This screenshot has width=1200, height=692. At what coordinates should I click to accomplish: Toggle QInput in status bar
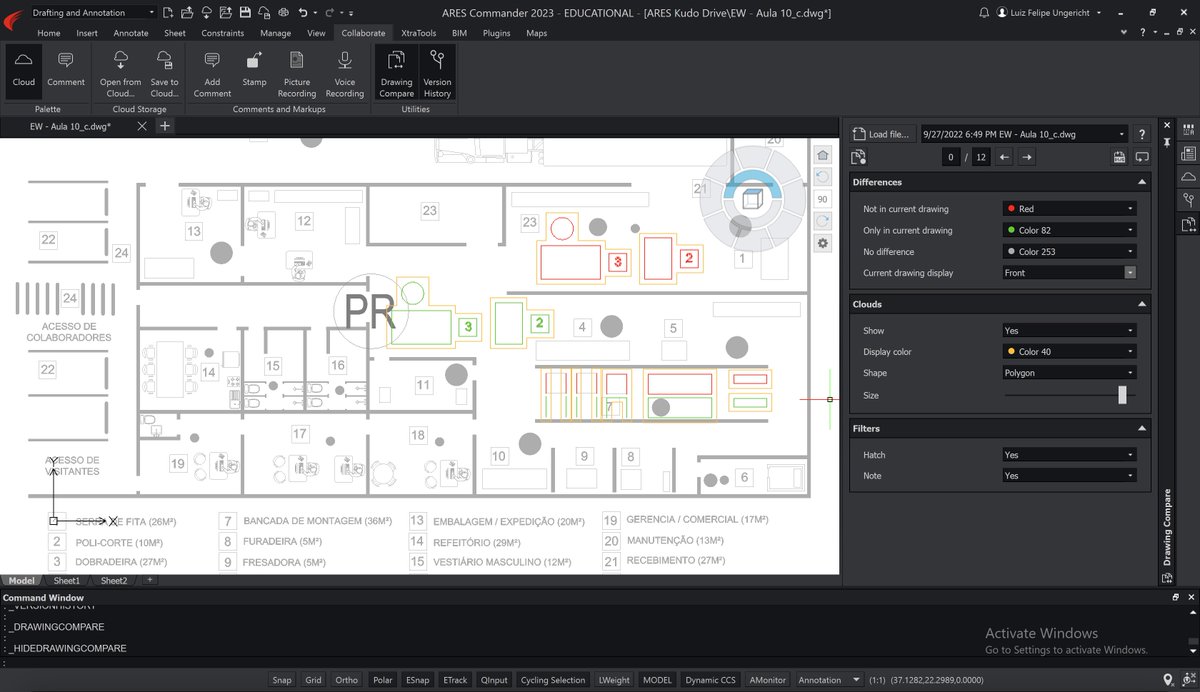pos(494,680)
